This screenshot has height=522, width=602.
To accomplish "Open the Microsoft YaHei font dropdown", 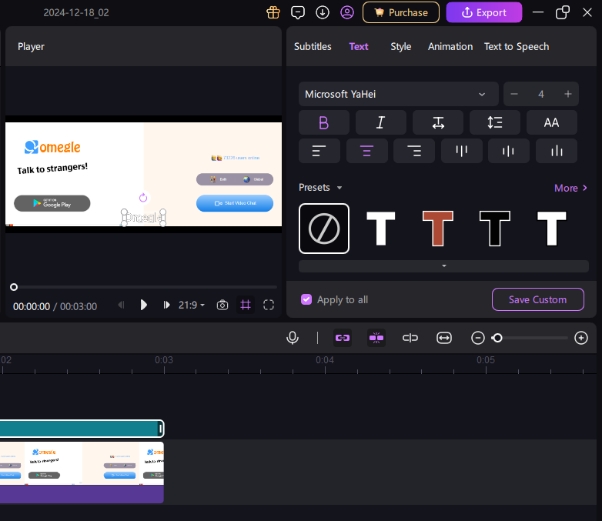I will coord(398,94).
